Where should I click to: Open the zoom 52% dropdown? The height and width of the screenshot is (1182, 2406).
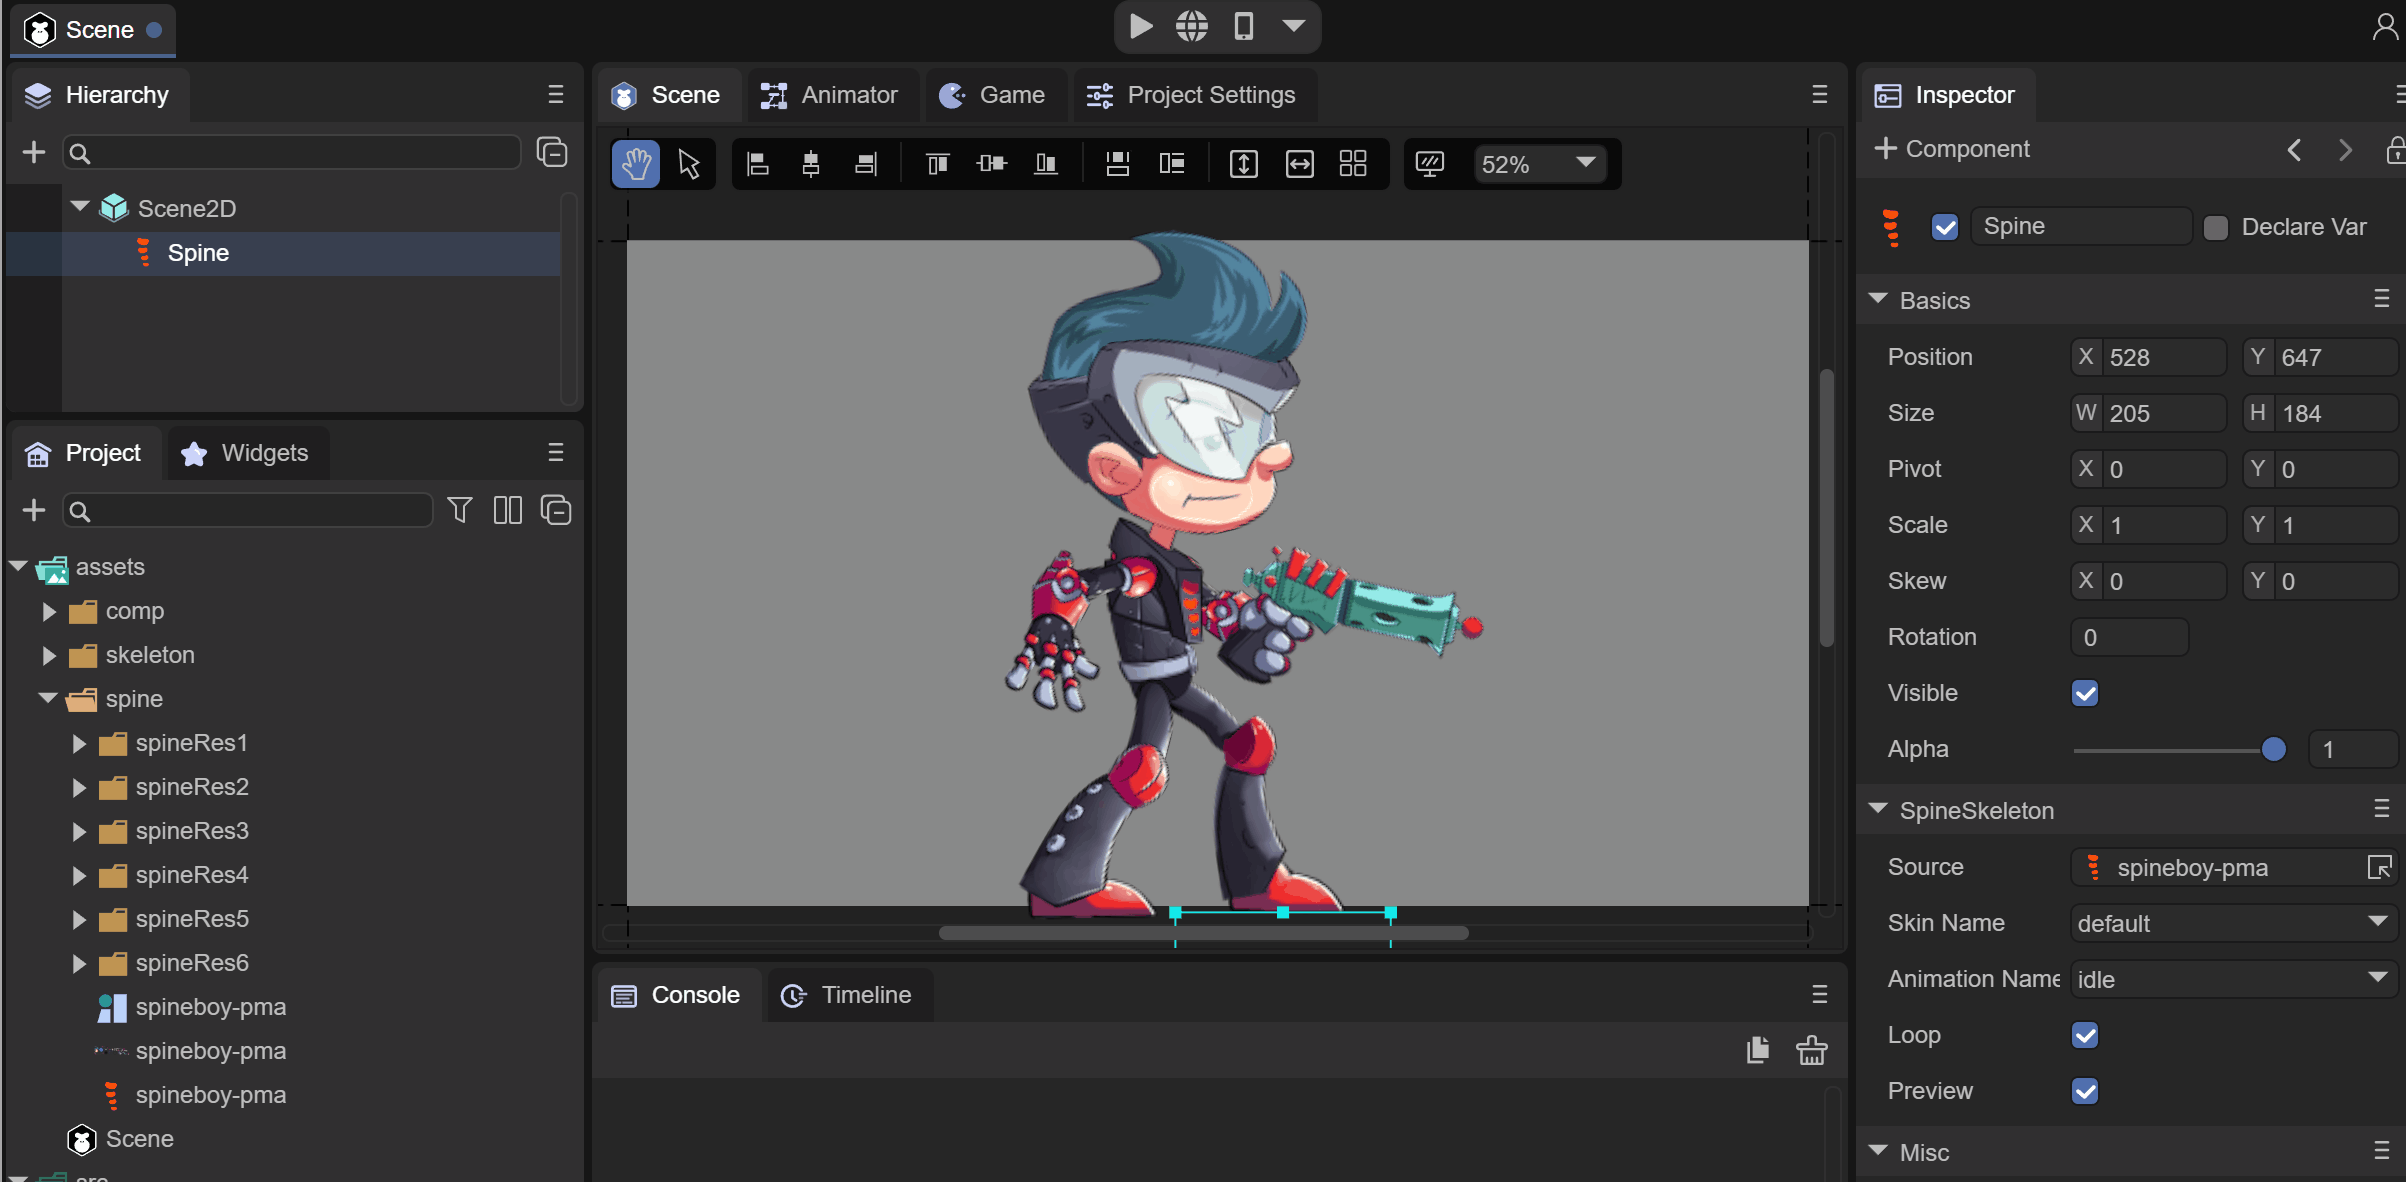click(1540, 164)
